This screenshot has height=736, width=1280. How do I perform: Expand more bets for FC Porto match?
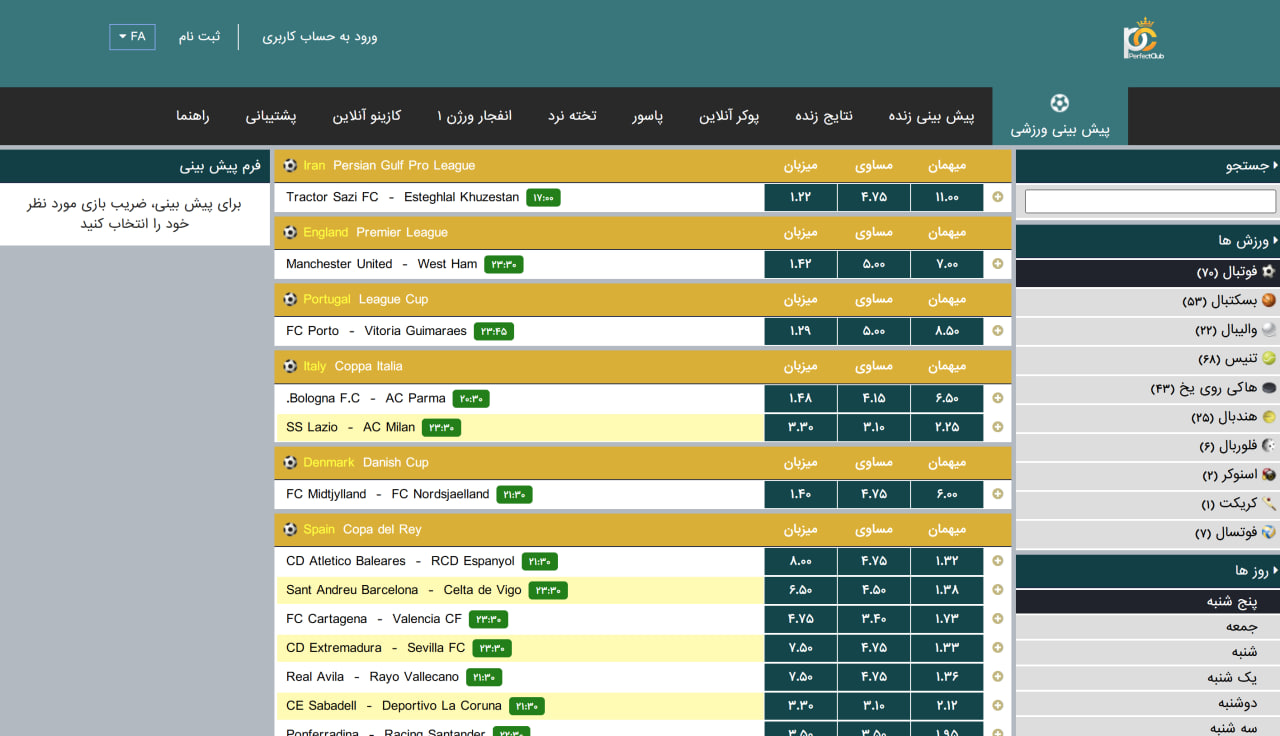pyautogui.click(x=997, y=331)
